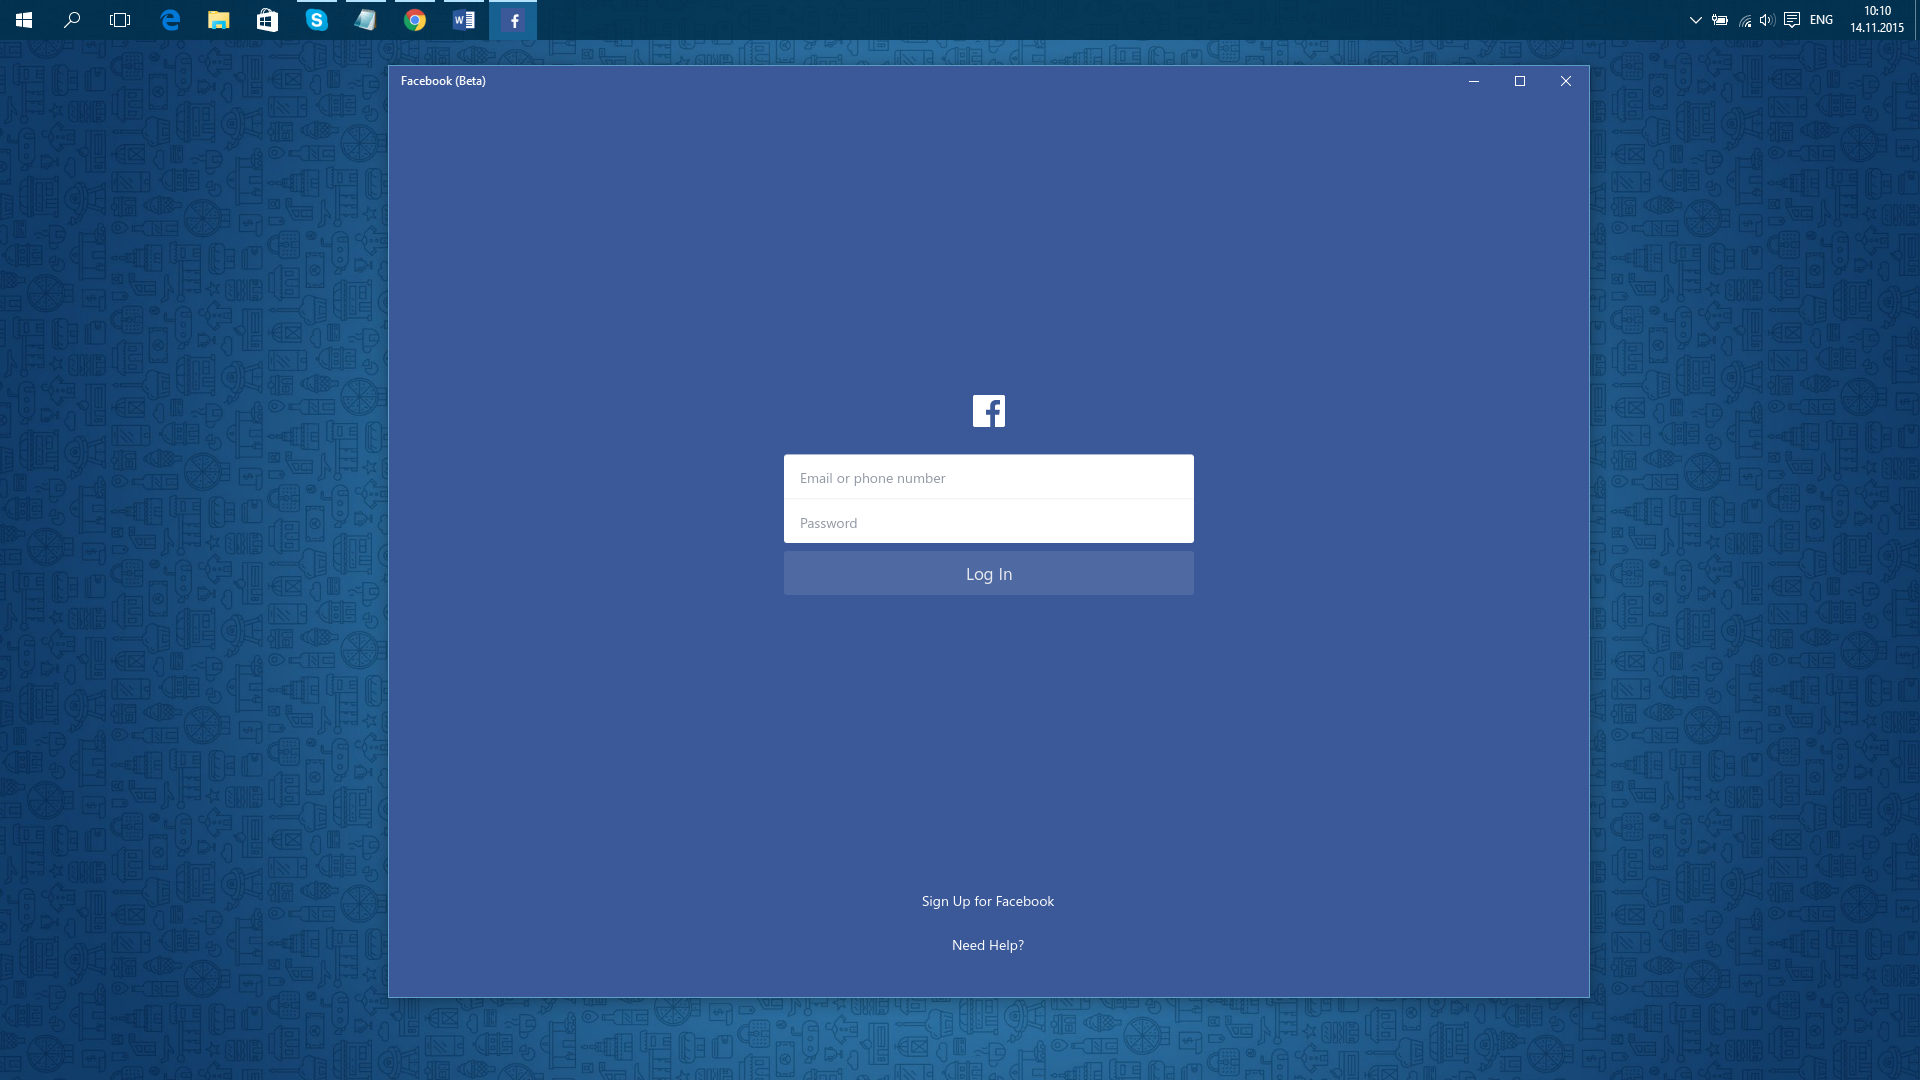The height and width of the screenshot is (1080, 1920).
Task: Switch to Microsoft Word on the taskbar
Action: (463, 20)
